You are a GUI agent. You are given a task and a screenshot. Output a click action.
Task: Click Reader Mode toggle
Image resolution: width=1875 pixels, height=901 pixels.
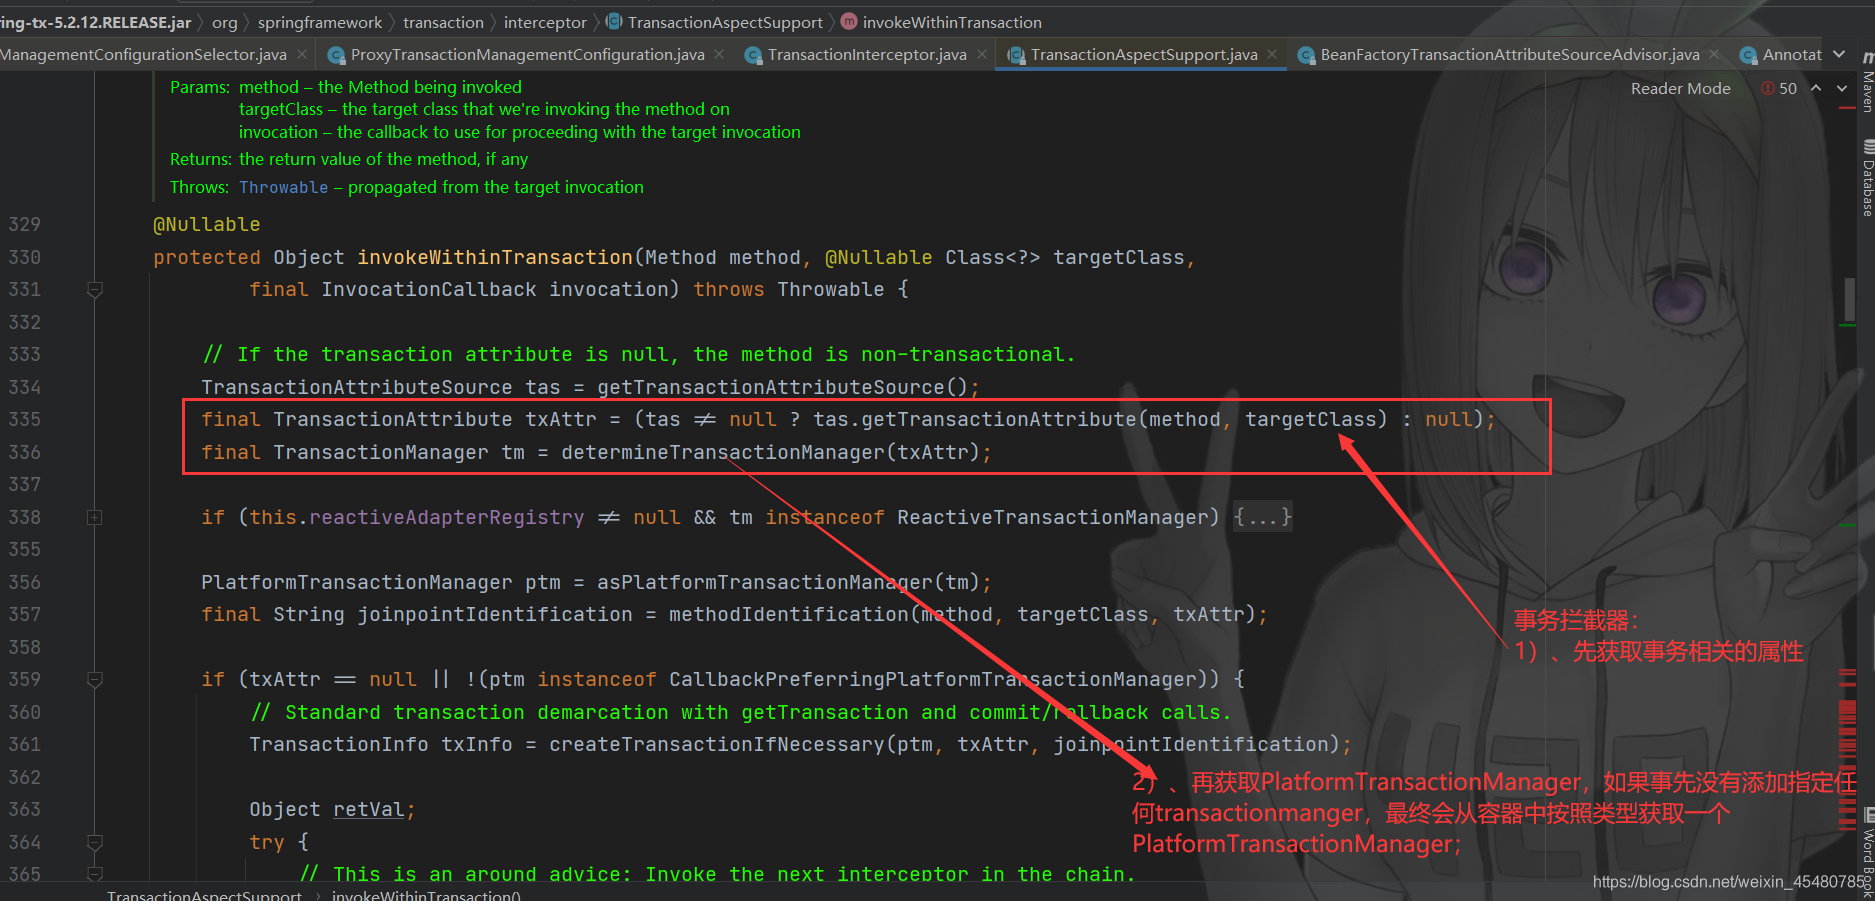(x=1680, y=88)
